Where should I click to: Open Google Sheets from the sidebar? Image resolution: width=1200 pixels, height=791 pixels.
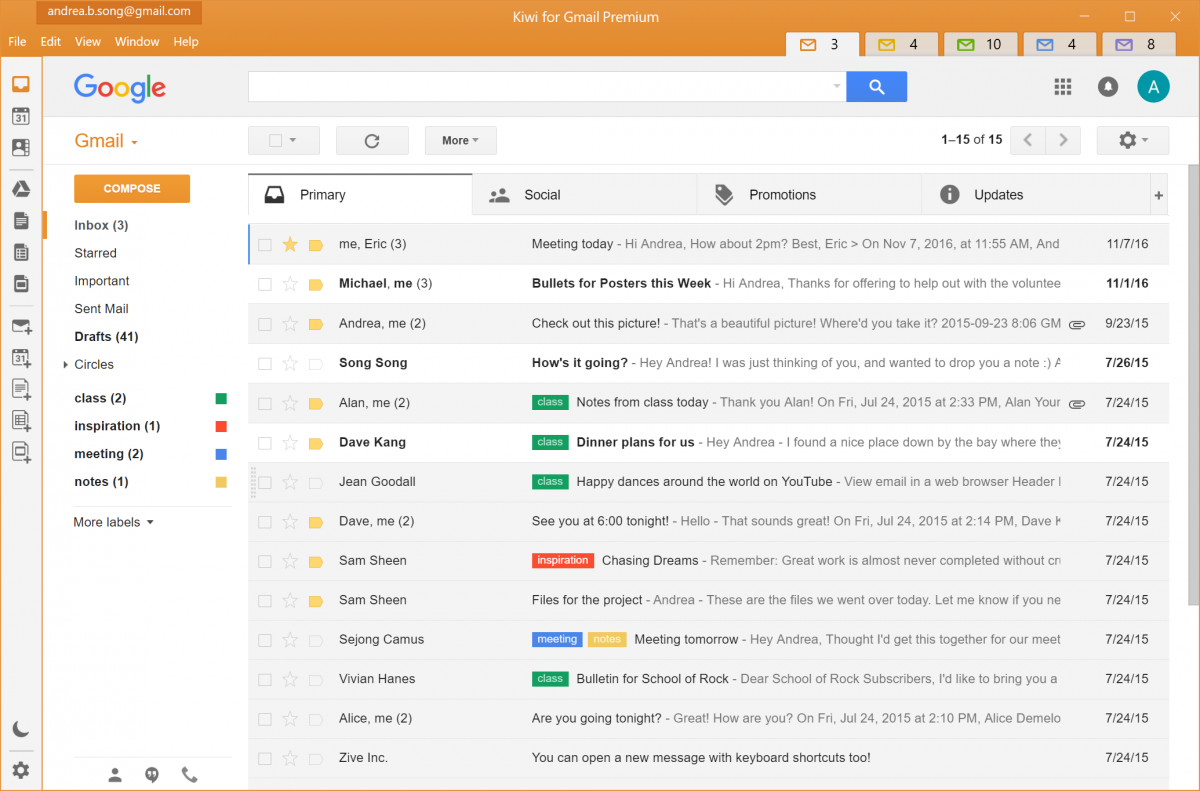(x=21, y=252)
